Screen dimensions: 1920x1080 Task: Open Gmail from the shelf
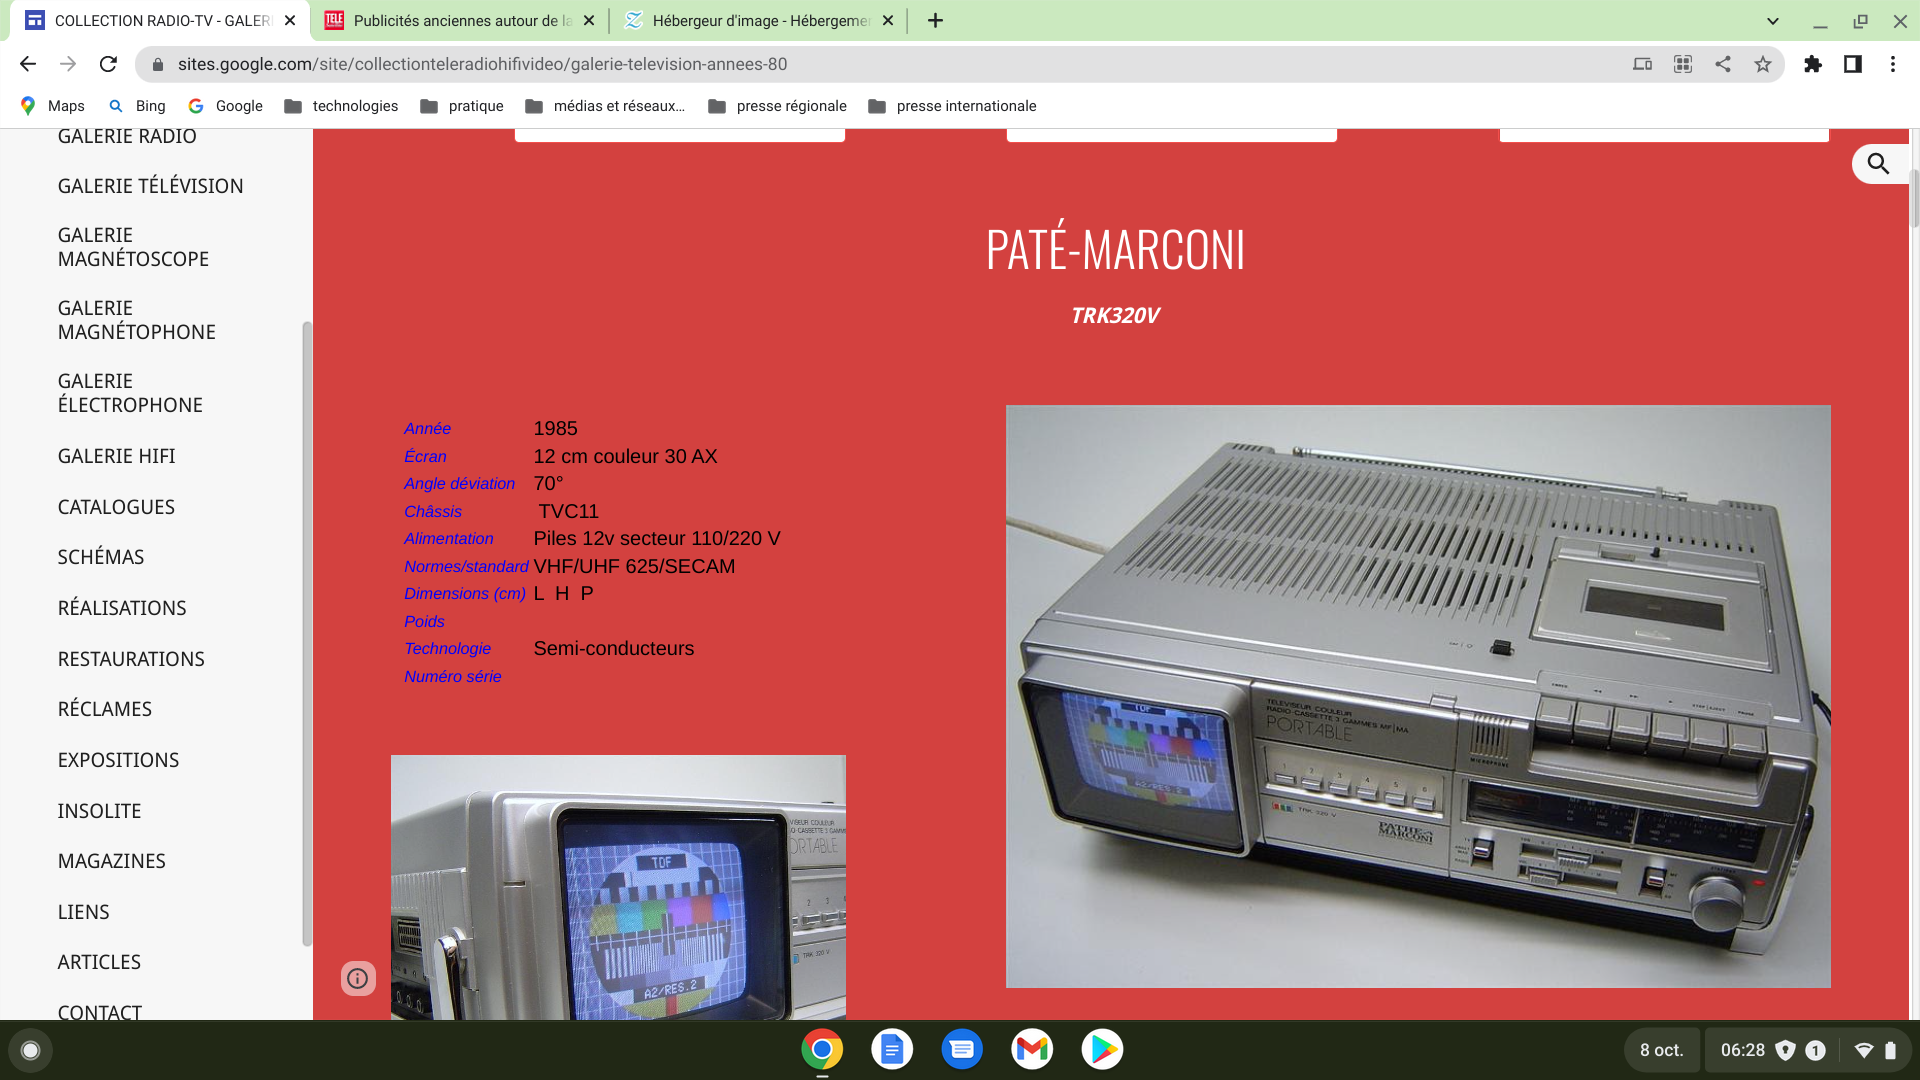tap(1032, 1049)
